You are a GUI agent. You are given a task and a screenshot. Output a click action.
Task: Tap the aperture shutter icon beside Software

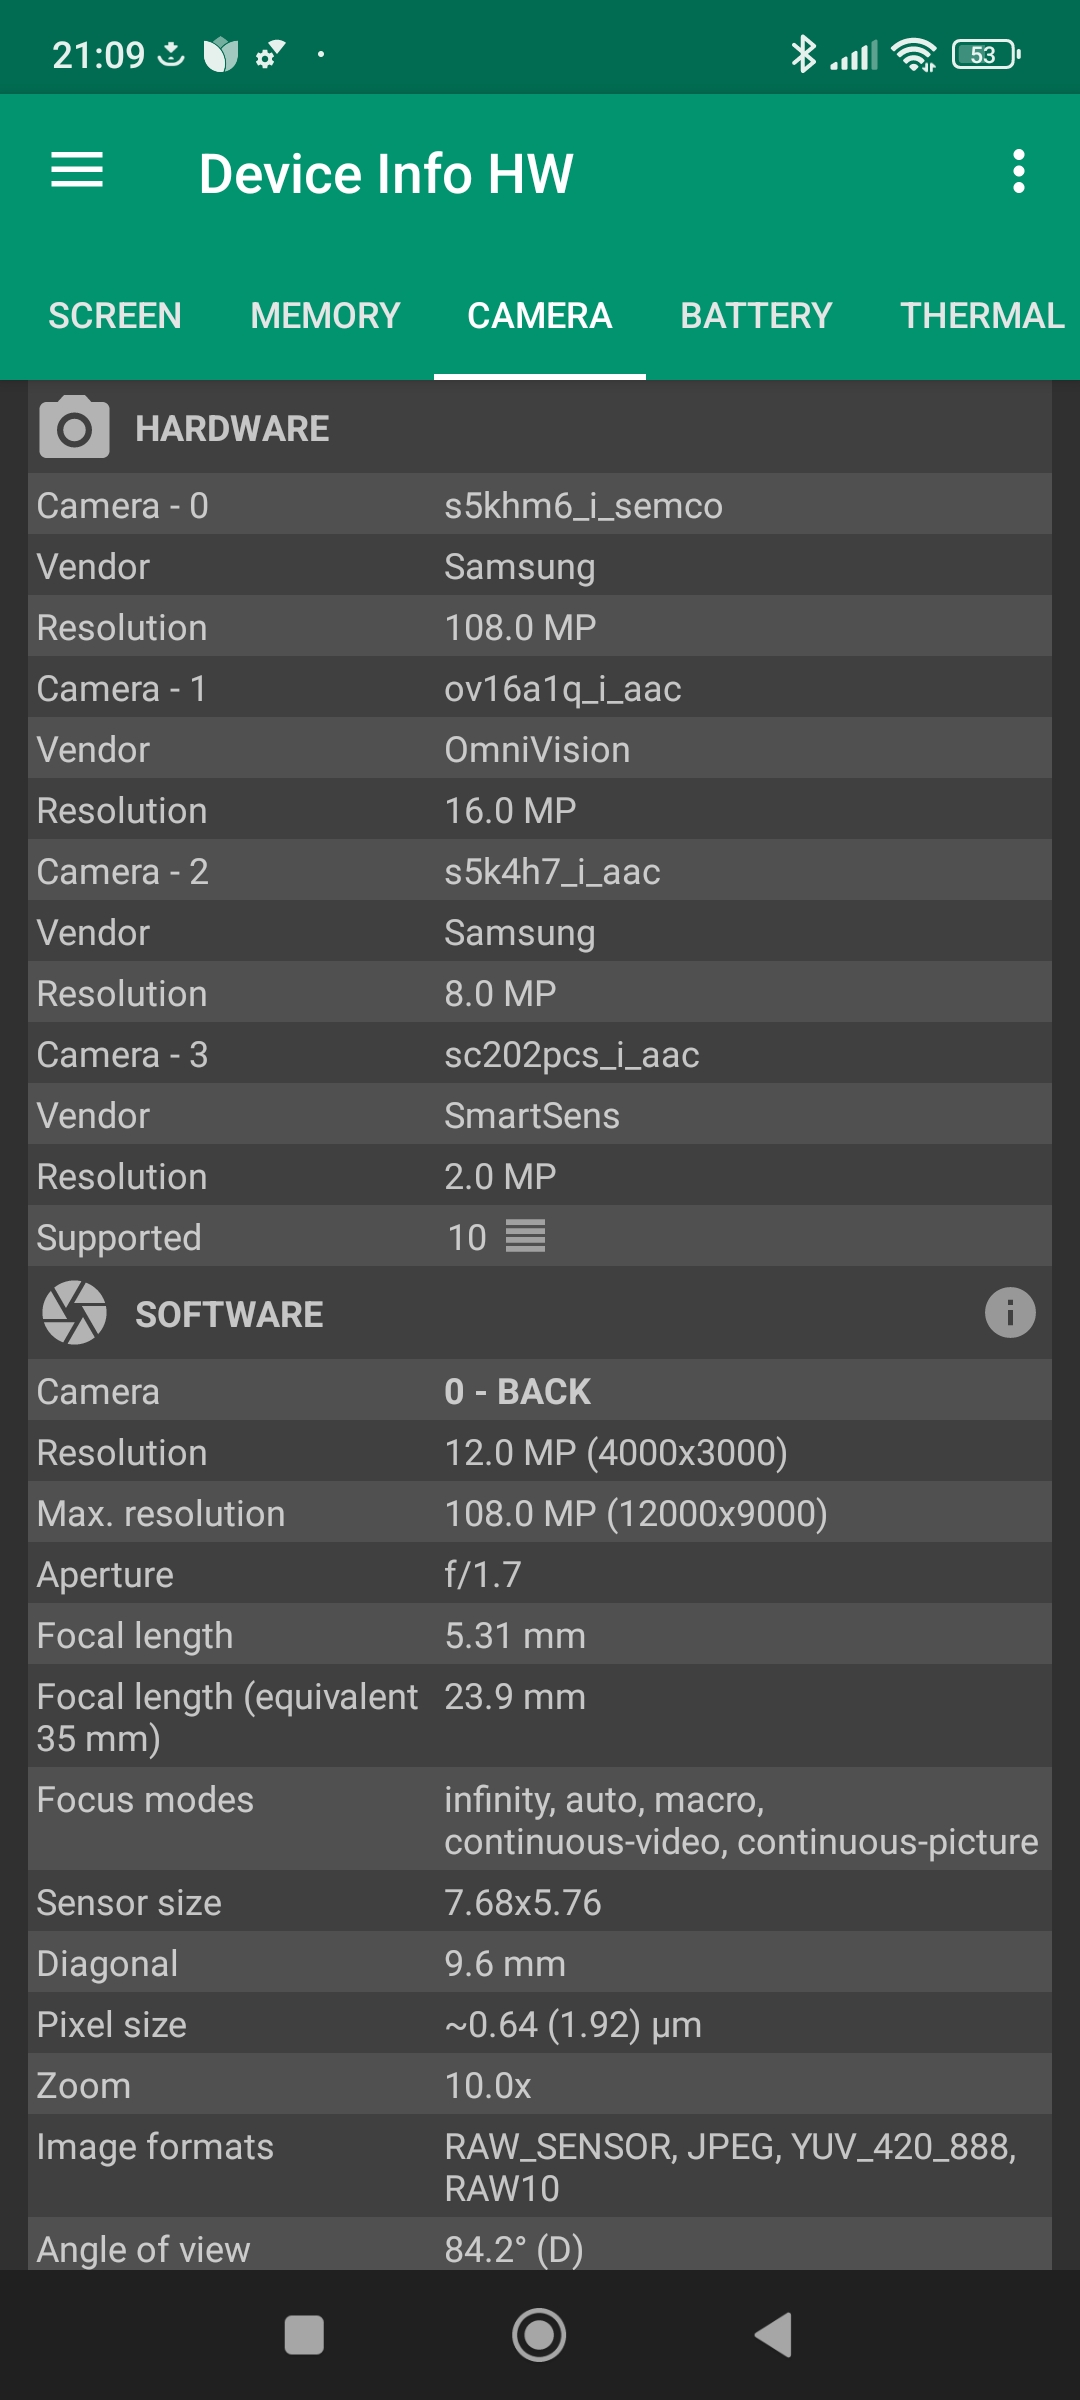click(x=74, y=1313)
